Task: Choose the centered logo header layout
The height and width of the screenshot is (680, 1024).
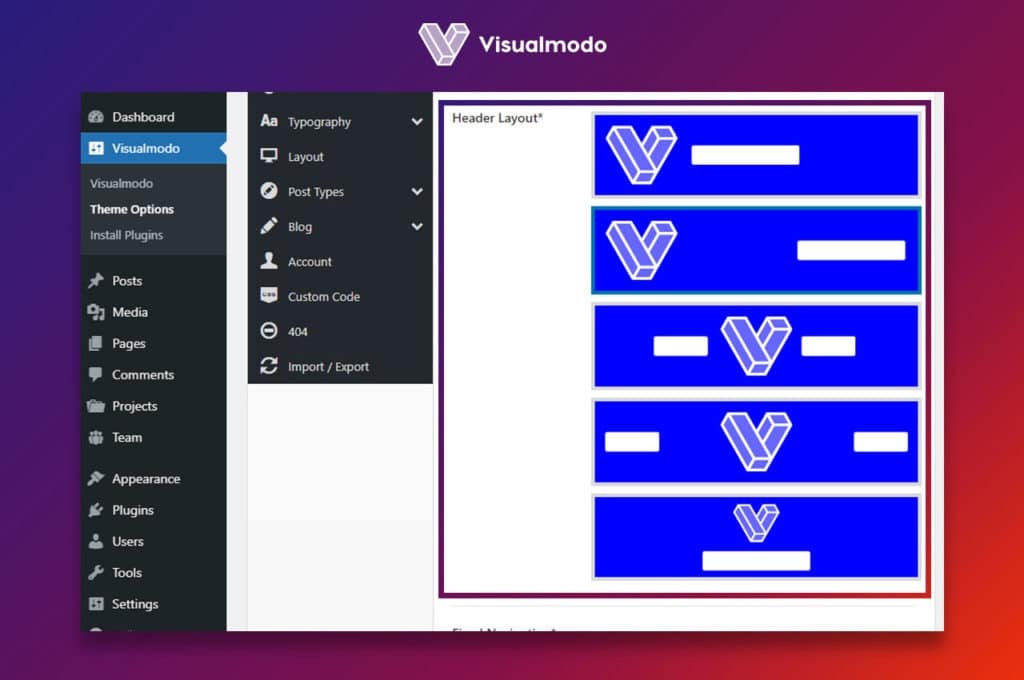Action: coord(756,345)
